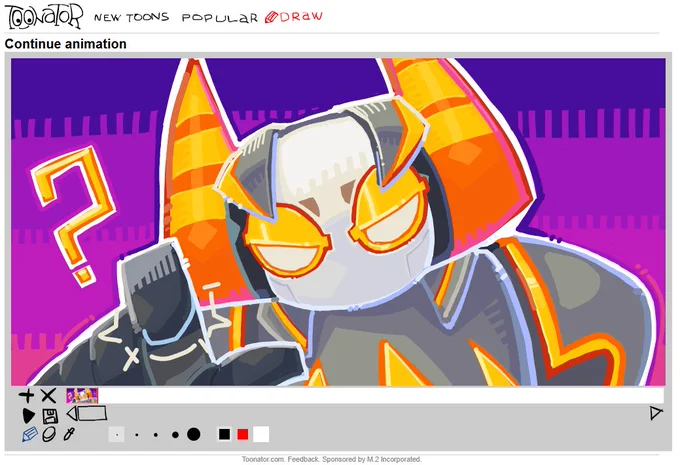The height and width of the screenshot is (465, 680).
Task: Click the empty timeline strip
Action: 382,396
